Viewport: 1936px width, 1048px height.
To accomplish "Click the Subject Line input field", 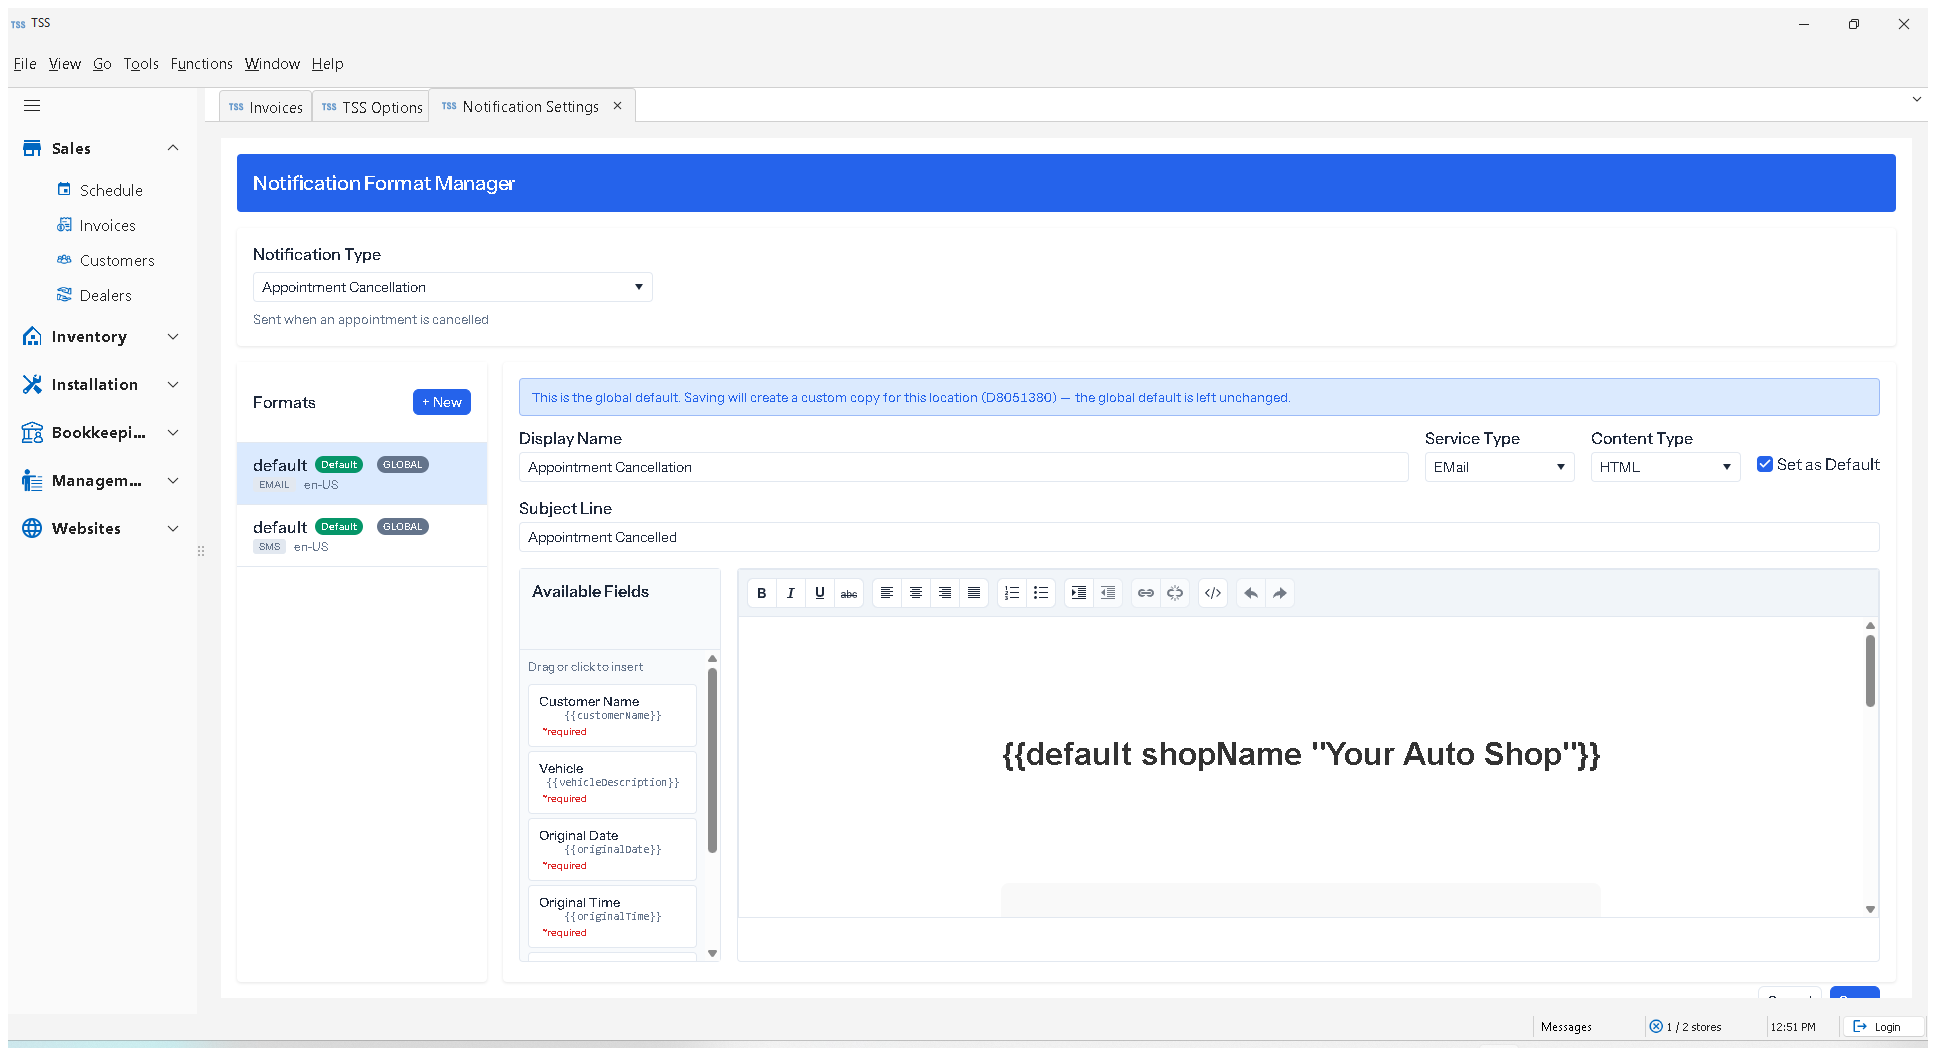I will coord(1198,537).
